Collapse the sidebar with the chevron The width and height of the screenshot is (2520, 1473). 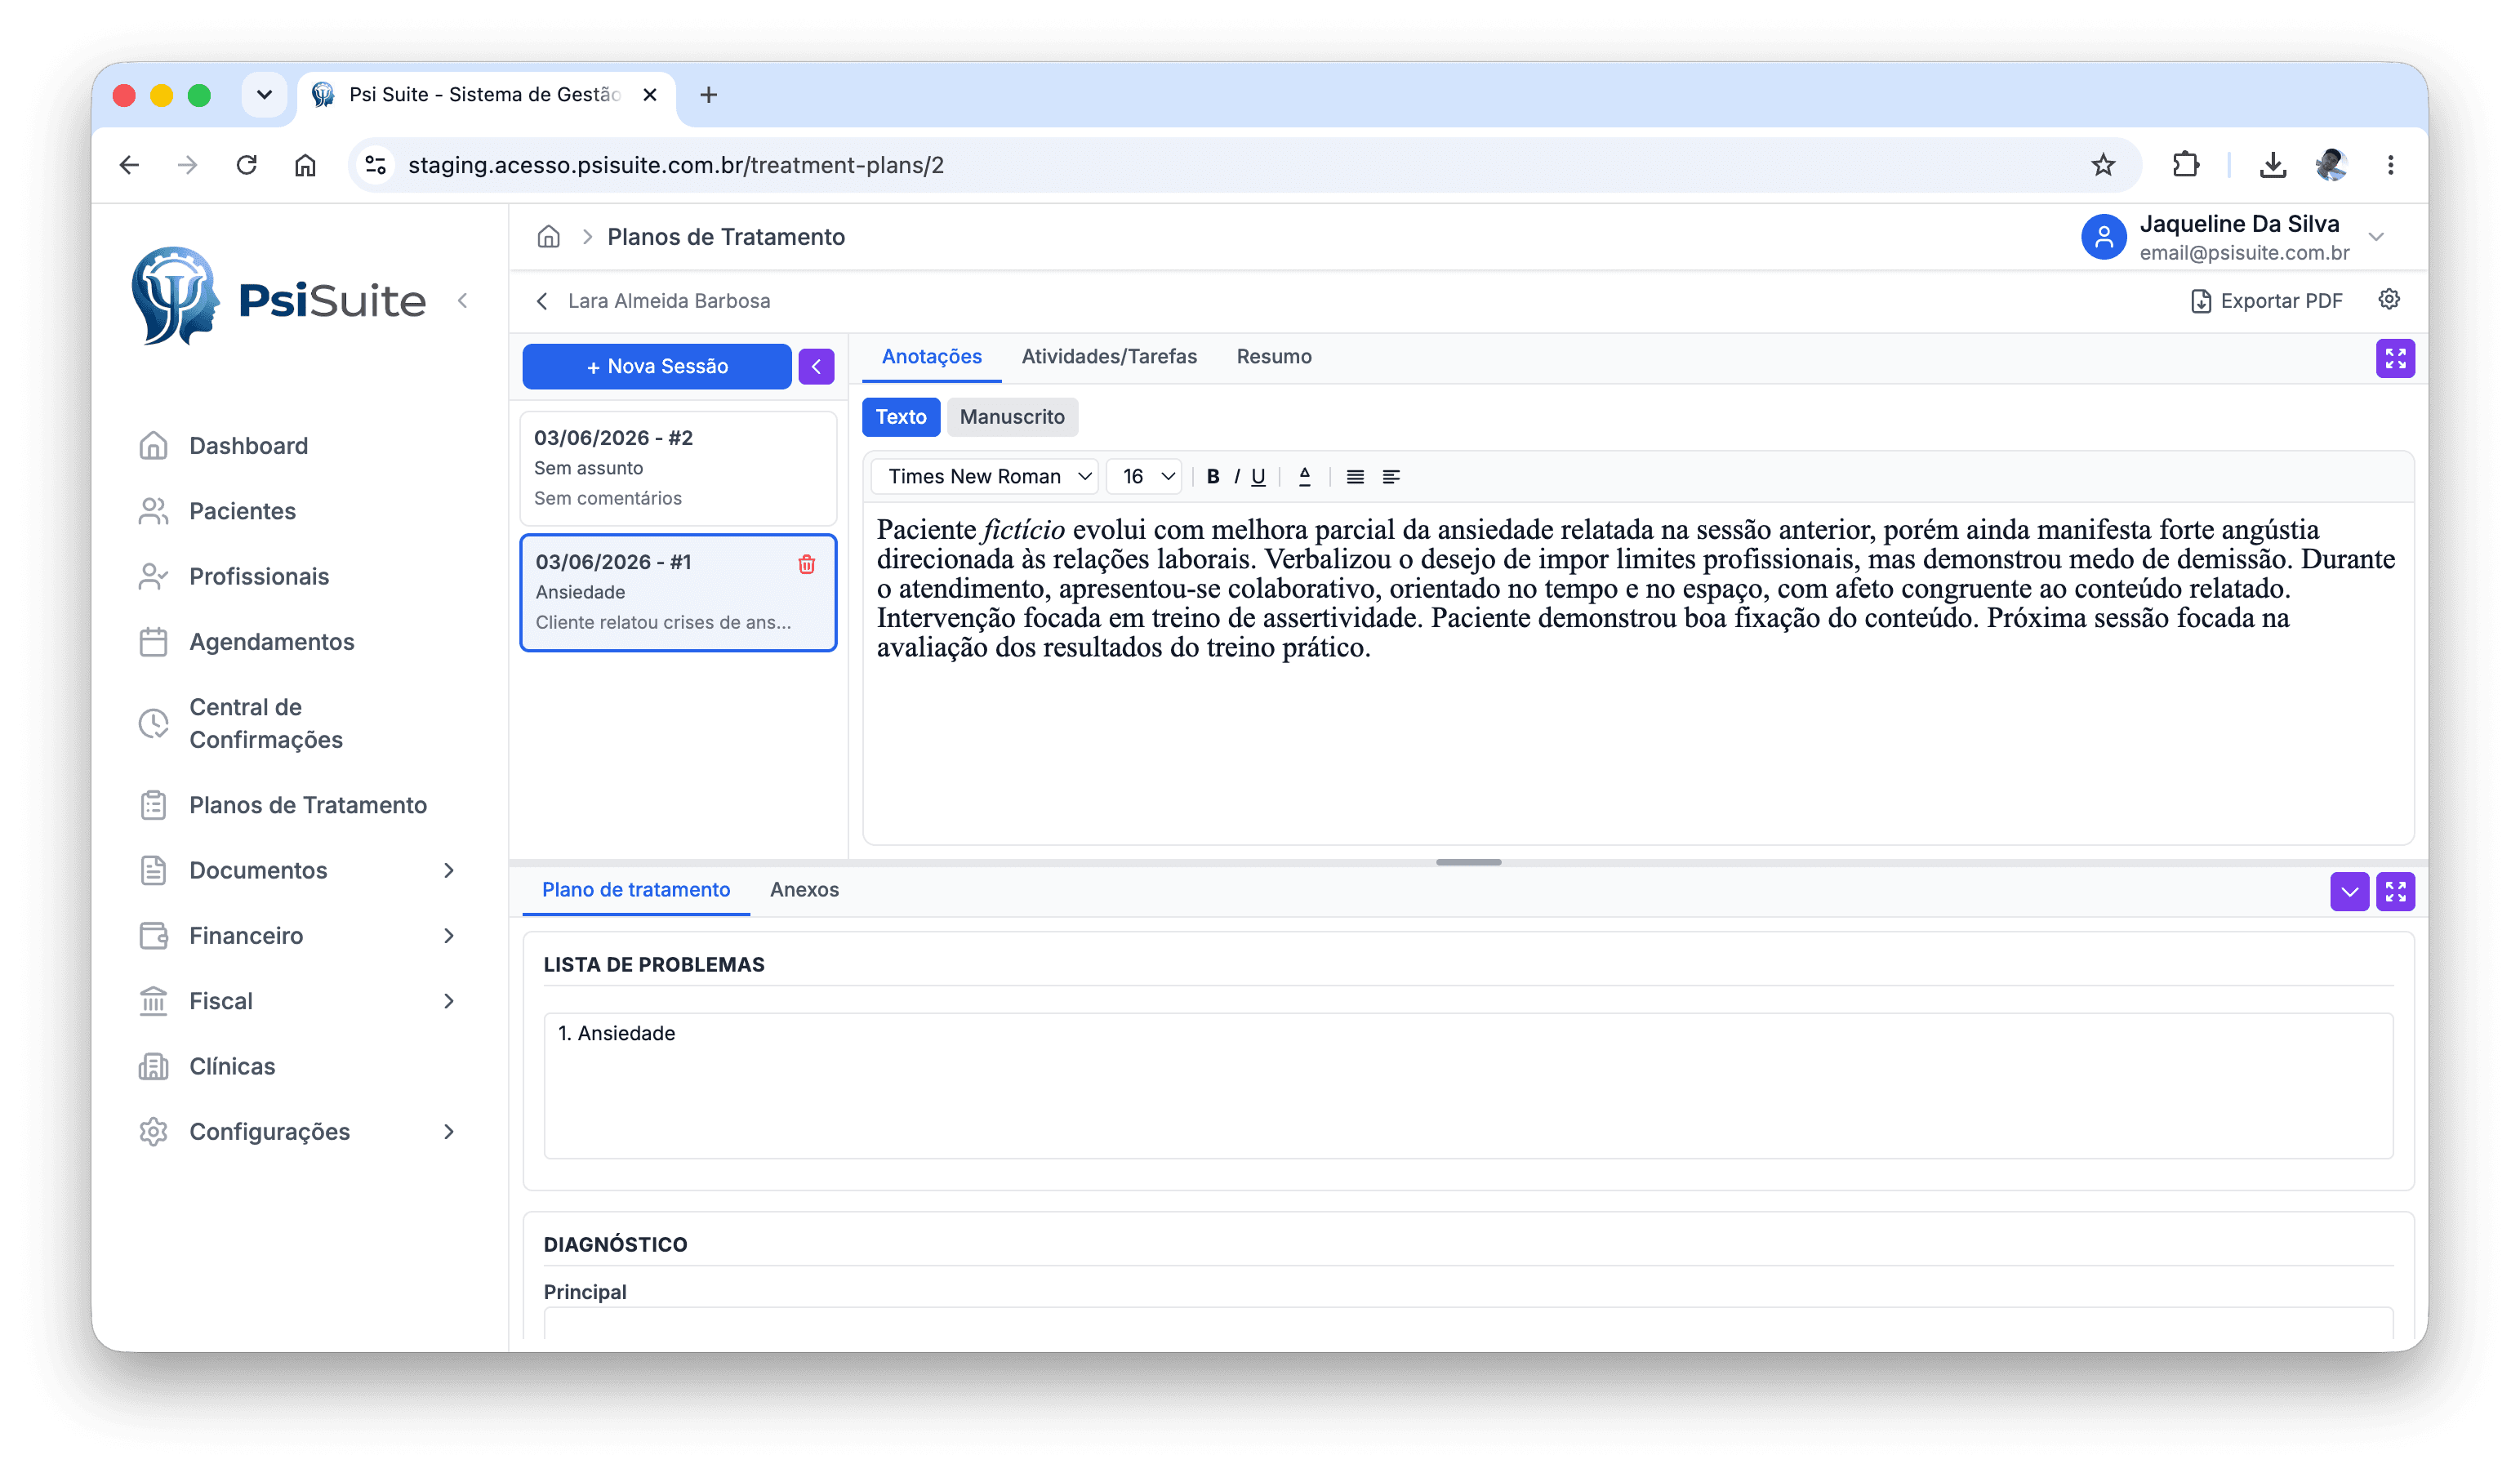coord(463,300)
